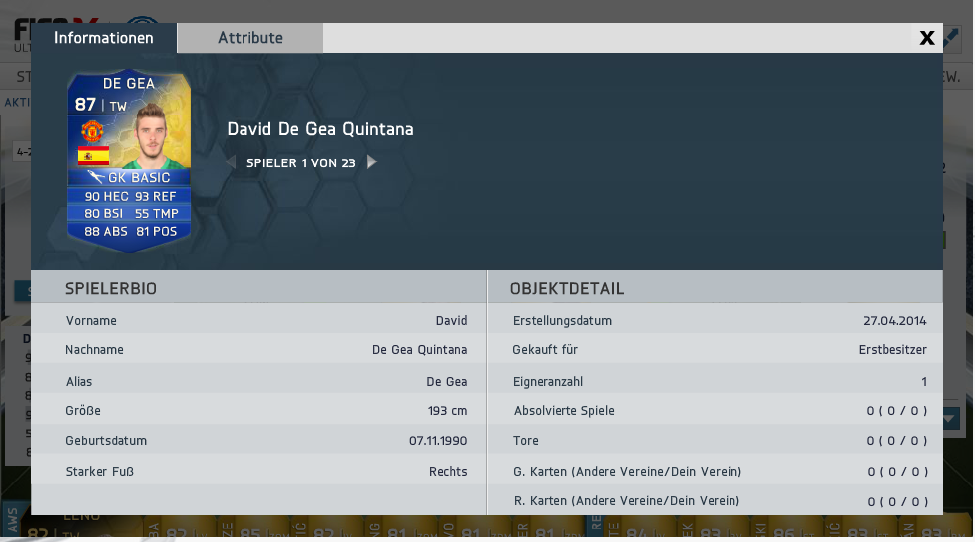
Task: Click the 90 HEC stat on card
Action: tap(106, 197)
